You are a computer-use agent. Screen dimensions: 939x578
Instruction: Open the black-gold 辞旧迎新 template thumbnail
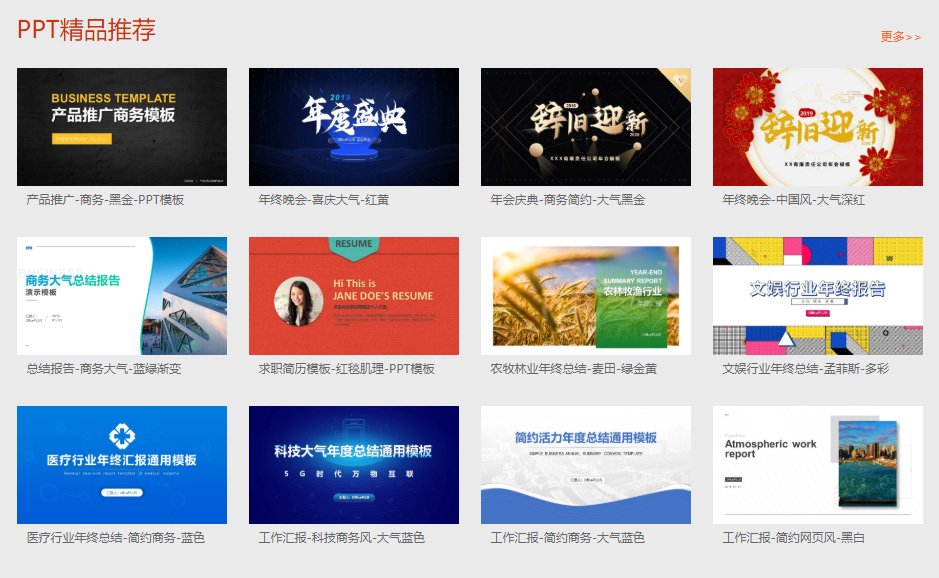tap(586, 127)
